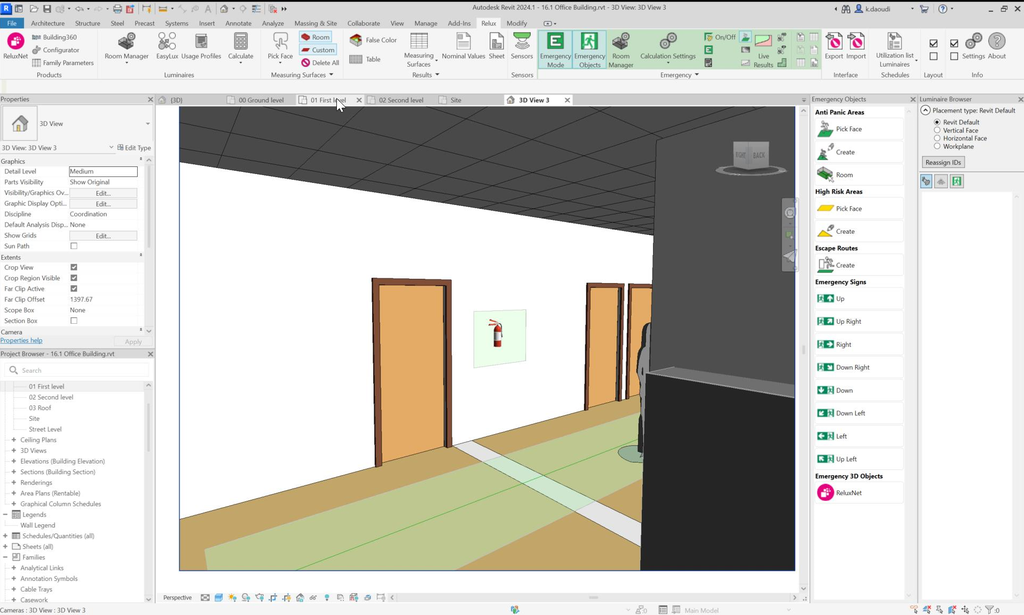This screenshot has width=1024, height=615.
Task: Open Properties help link
Action: pyautogui.click(x=22, y=341)
